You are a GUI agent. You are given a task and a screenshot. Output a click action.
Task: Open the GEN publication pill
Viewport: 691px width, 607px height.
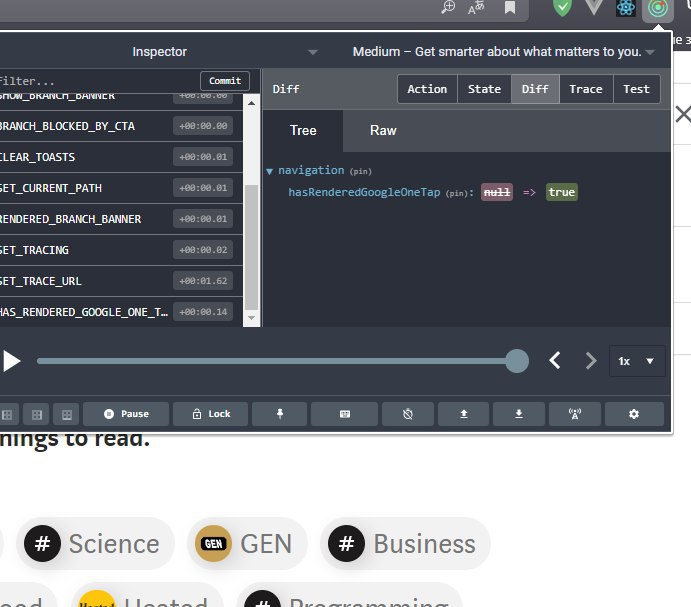tap(247, 543)
